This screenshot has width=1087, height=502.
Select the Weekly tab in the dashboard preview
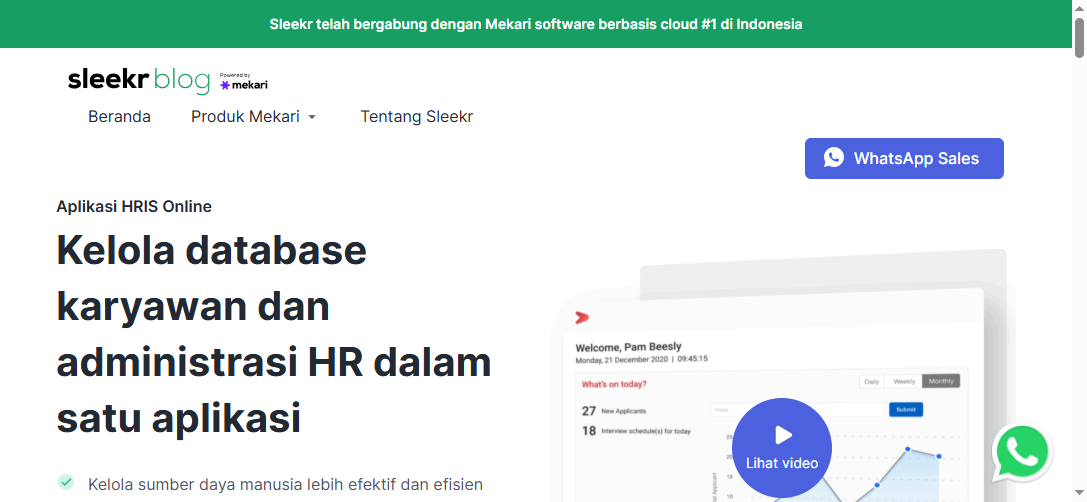[904, 381]
